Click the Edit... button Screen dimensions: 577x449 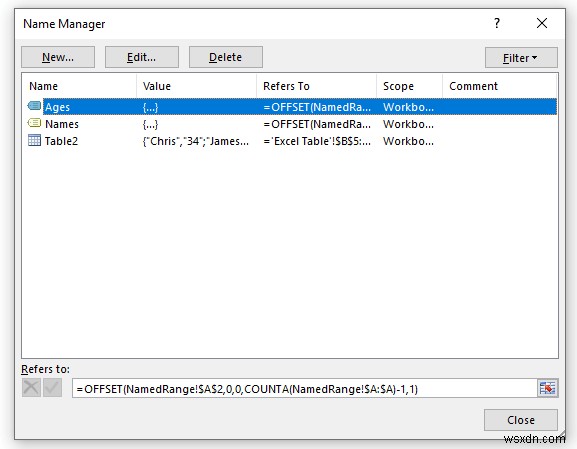[142, 57]
